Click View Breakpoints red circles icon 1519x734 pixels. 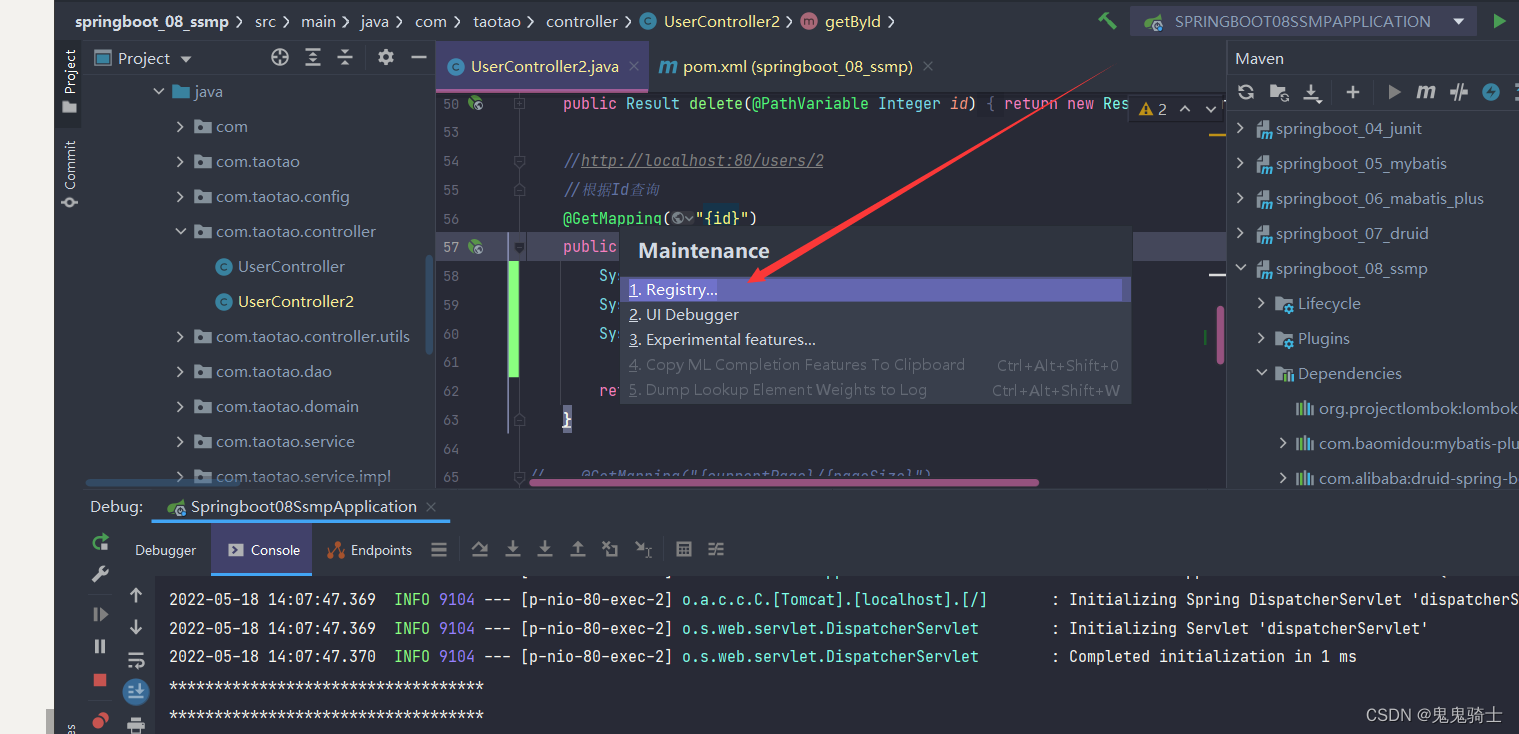tap(100, 721)
